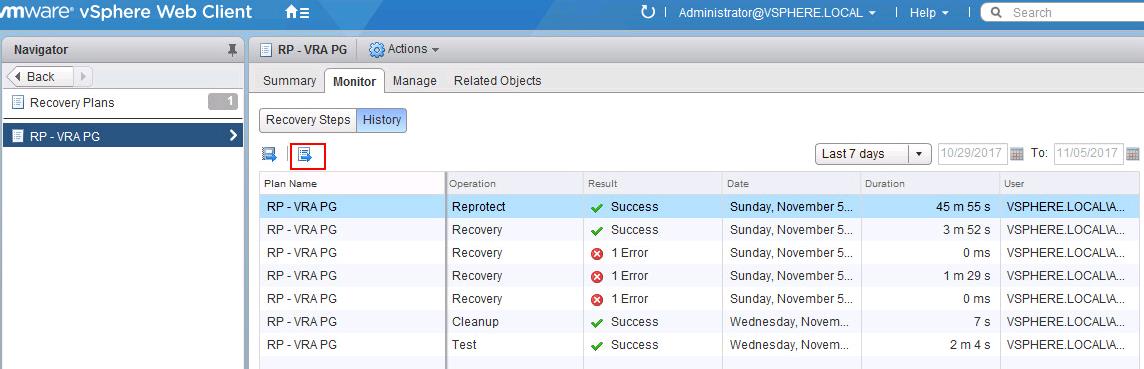The width and height of the screenshot is (1144, 369).
Task: Click the error icon in 1 m 29 s row
Action: coord(597,276)
